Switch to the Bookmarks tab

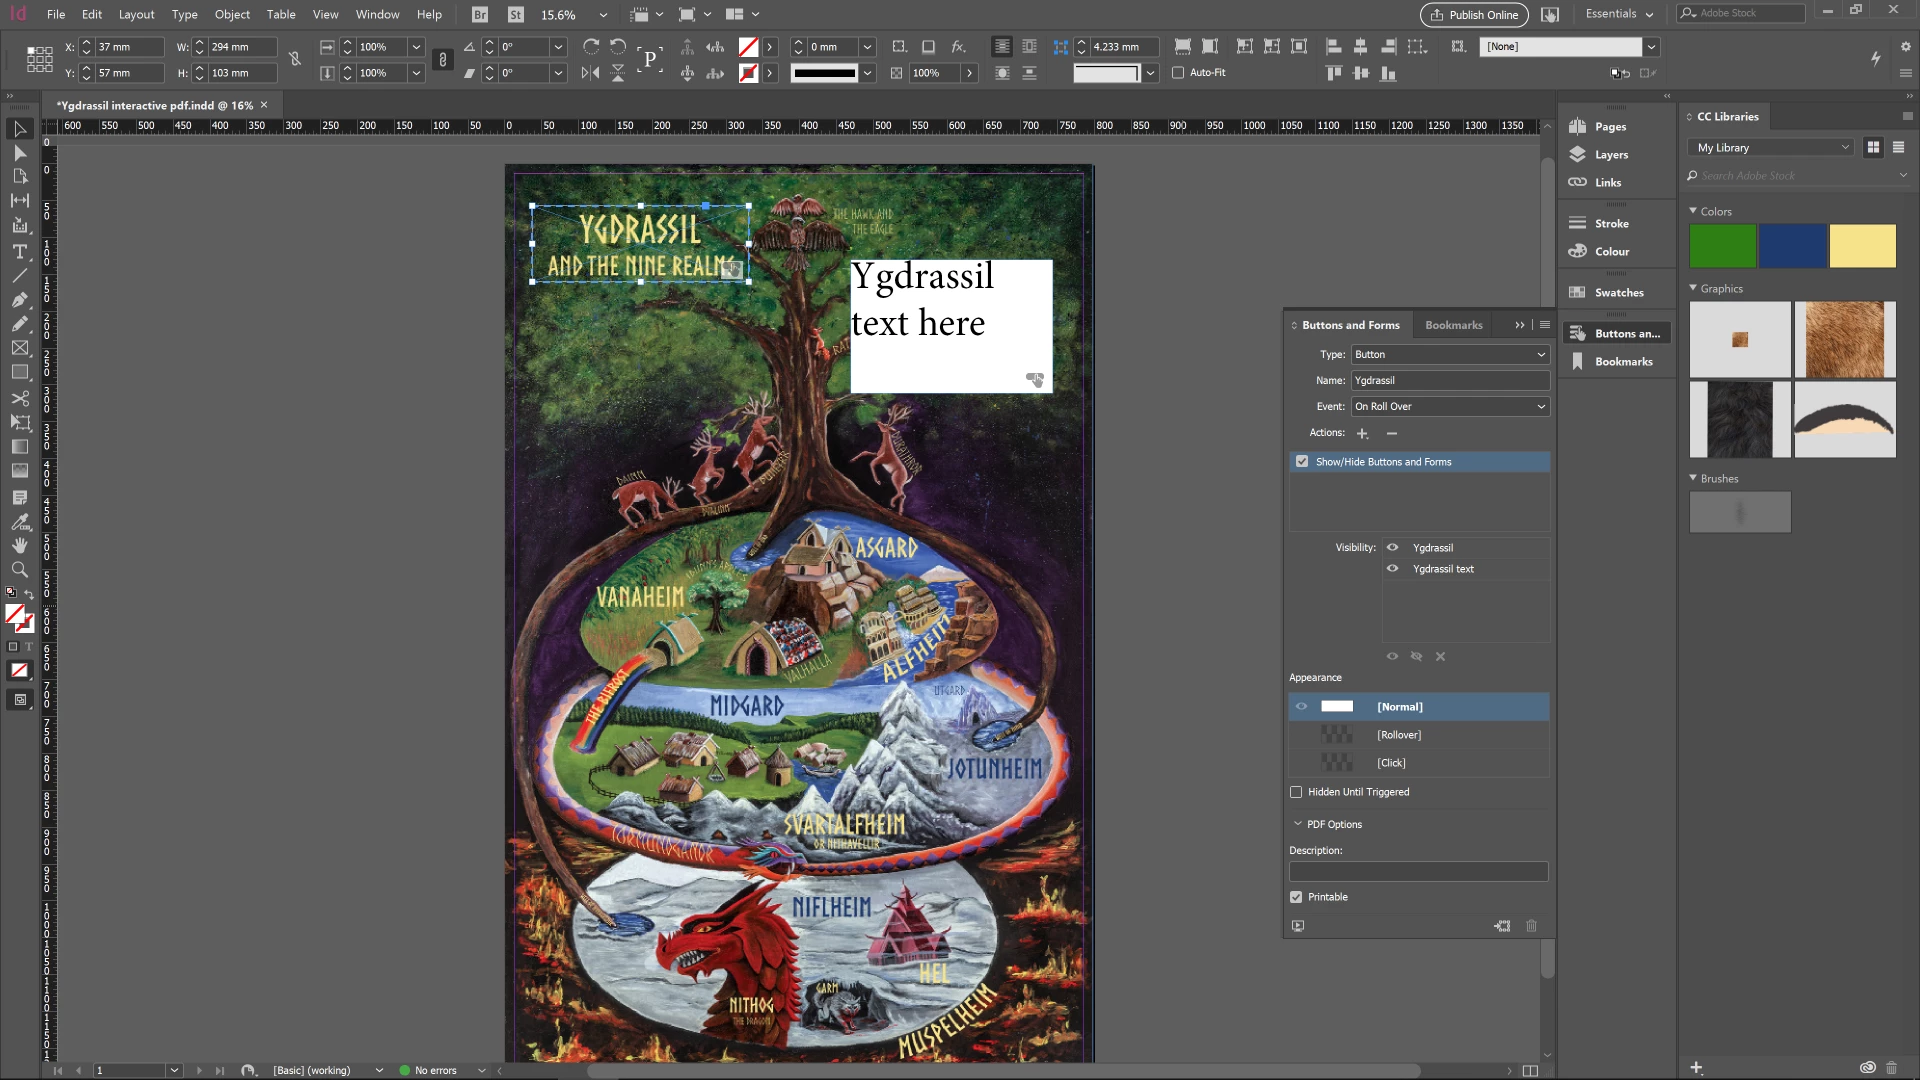click(x=1453, y=325)
